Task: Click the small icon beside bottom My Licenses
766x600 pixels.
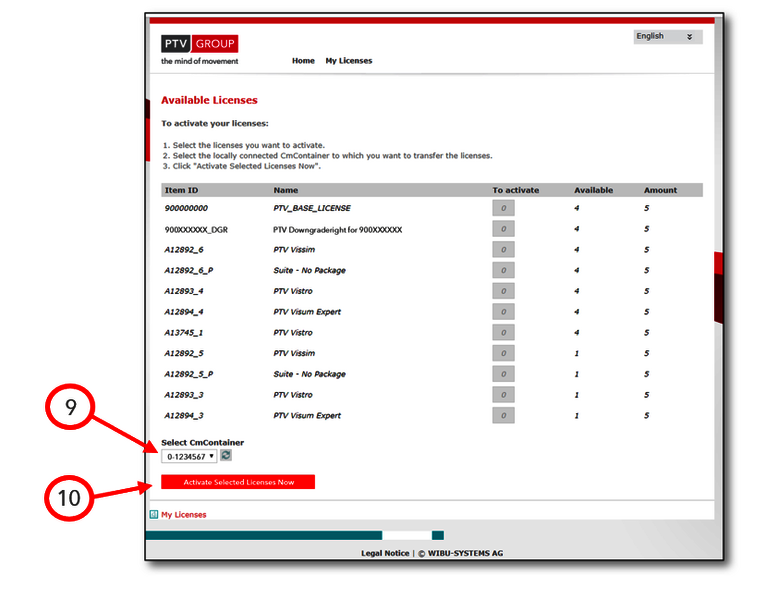Action: click(154, 515)
